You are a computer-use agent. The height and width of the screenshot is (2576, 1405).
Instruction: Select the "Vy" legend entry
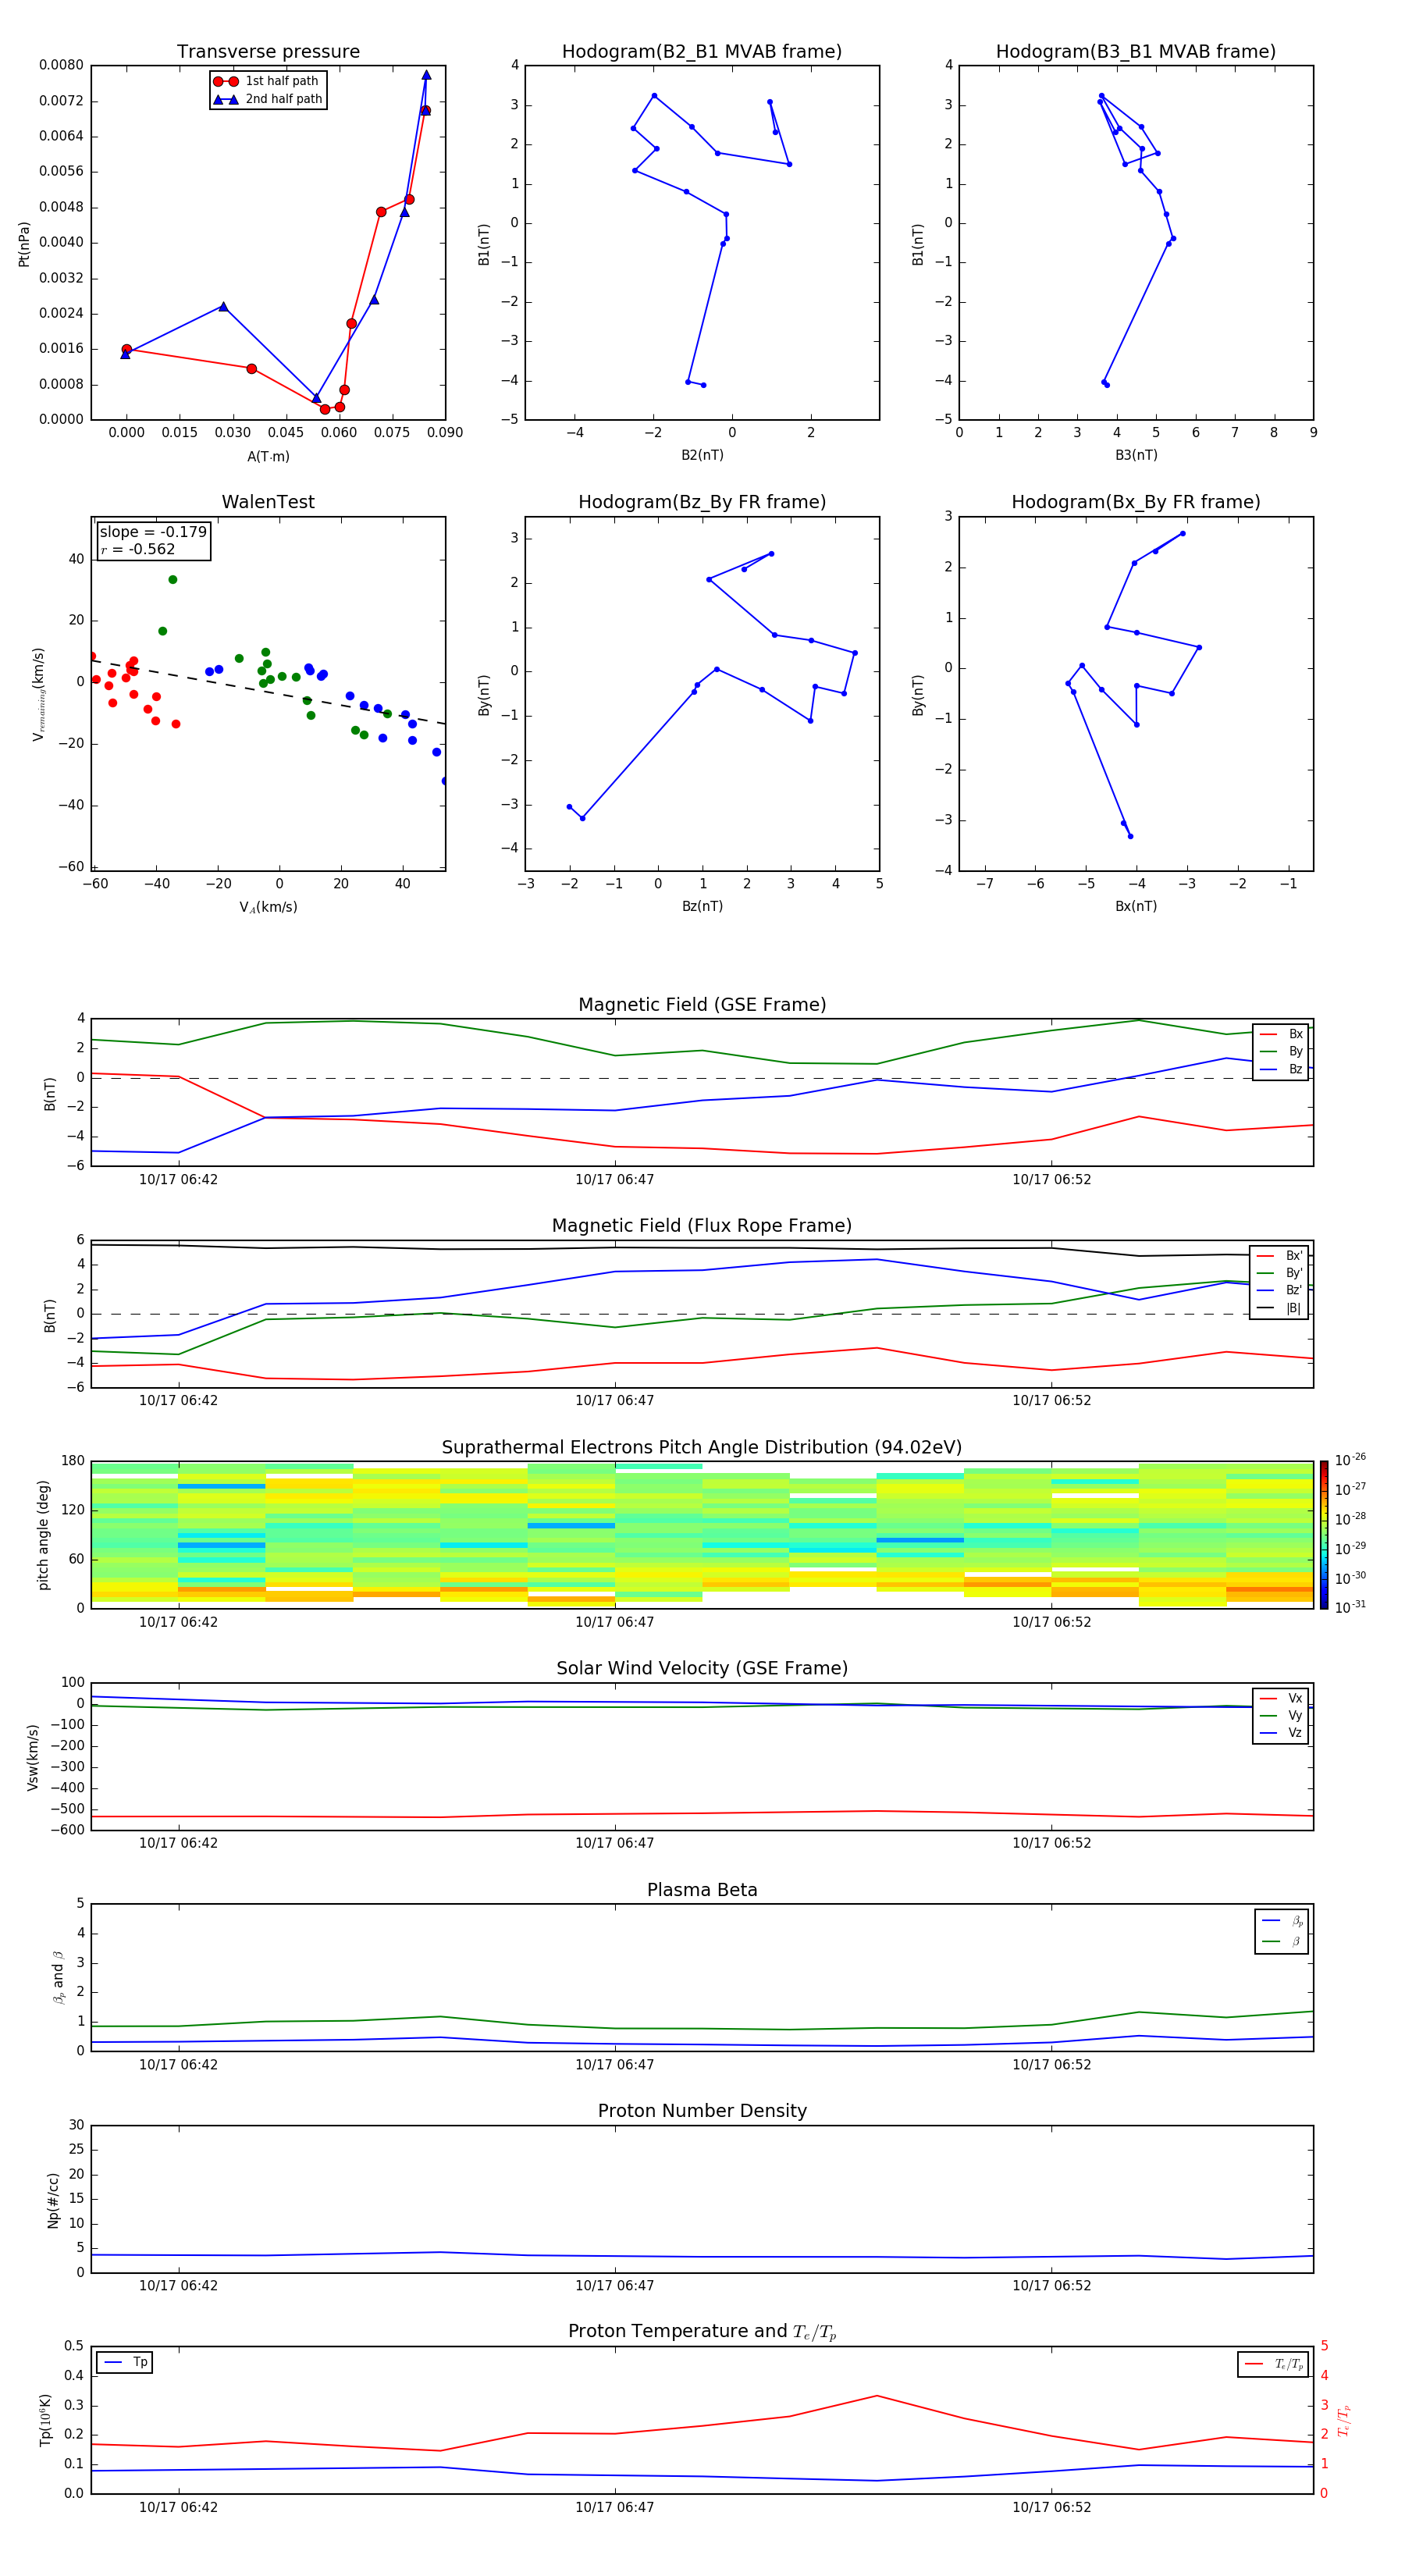coord(1282,1715)
